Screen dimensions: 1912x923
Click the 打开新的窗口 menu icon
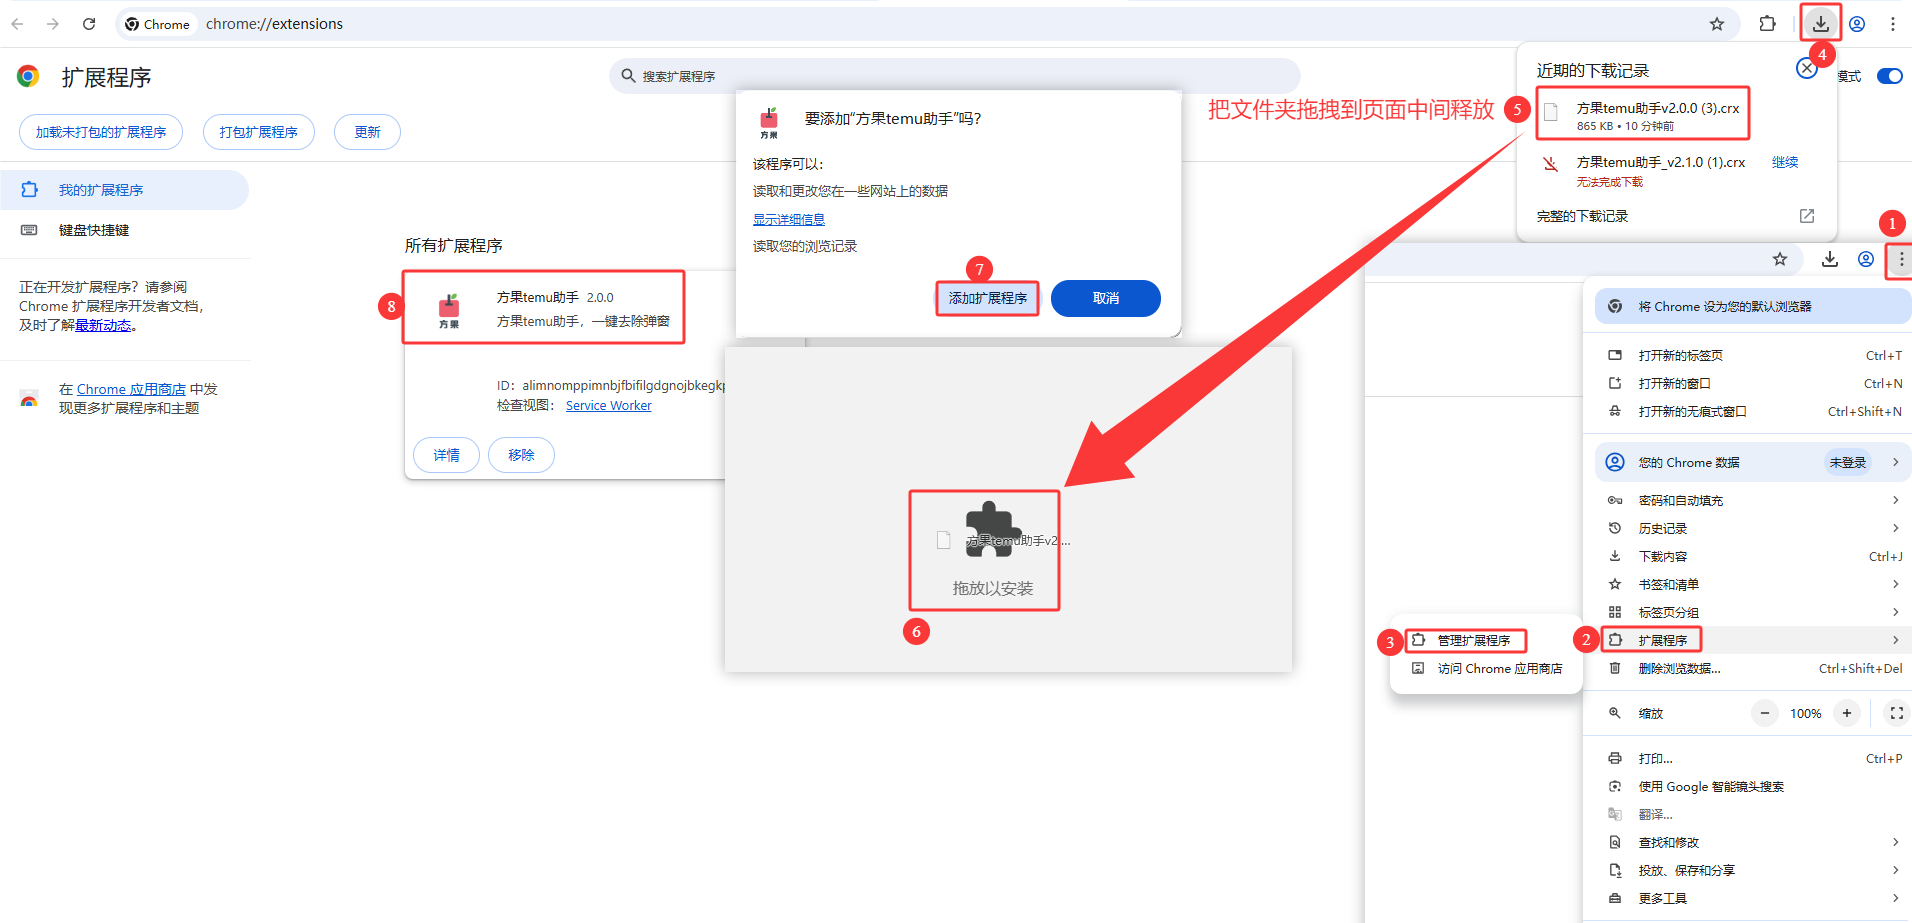(x=1615, y=383)
